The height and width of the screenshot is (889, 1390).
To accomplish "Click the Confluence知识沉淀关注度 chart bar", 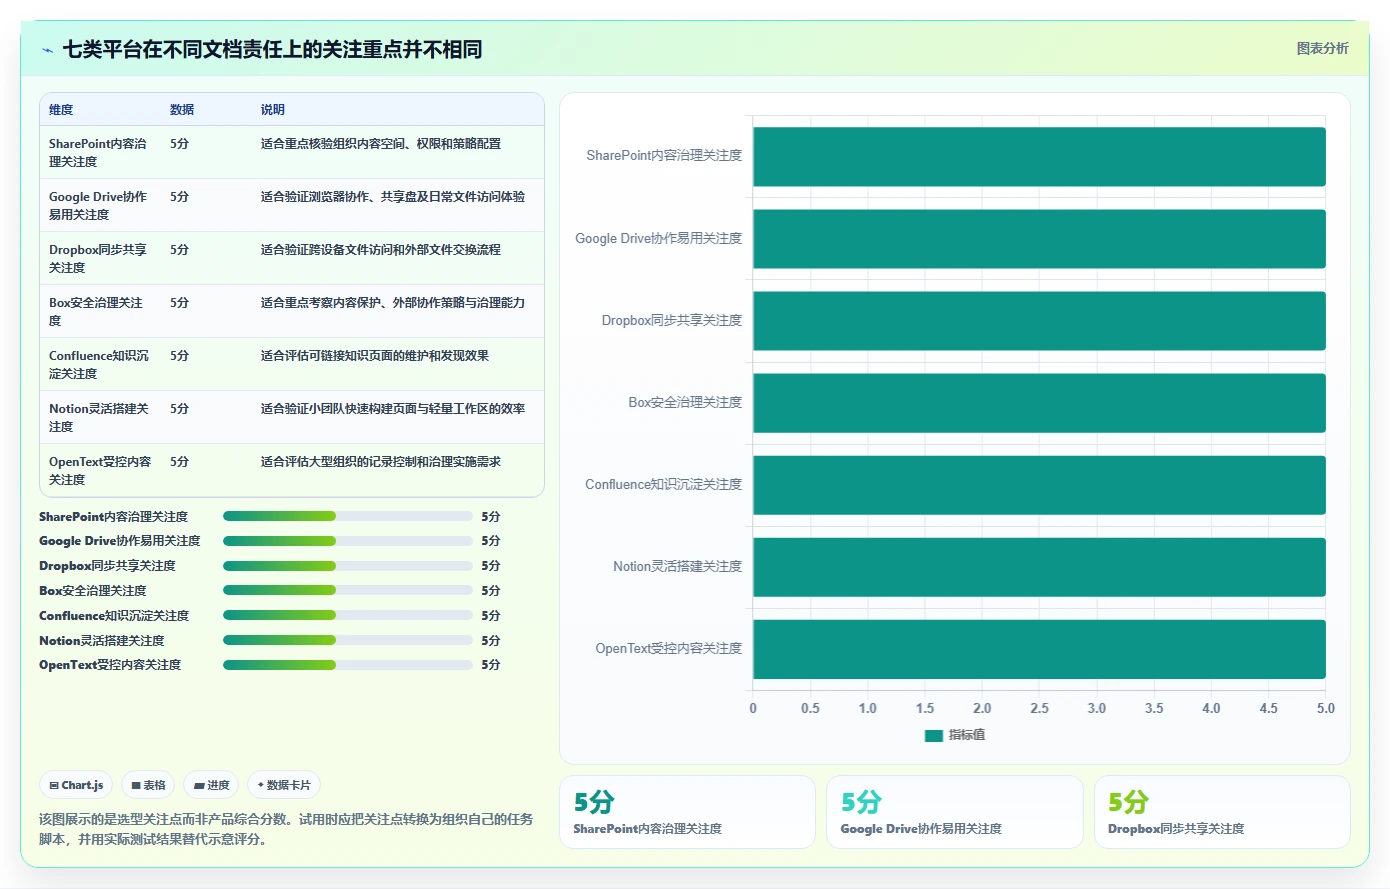I will (1039, 485).
